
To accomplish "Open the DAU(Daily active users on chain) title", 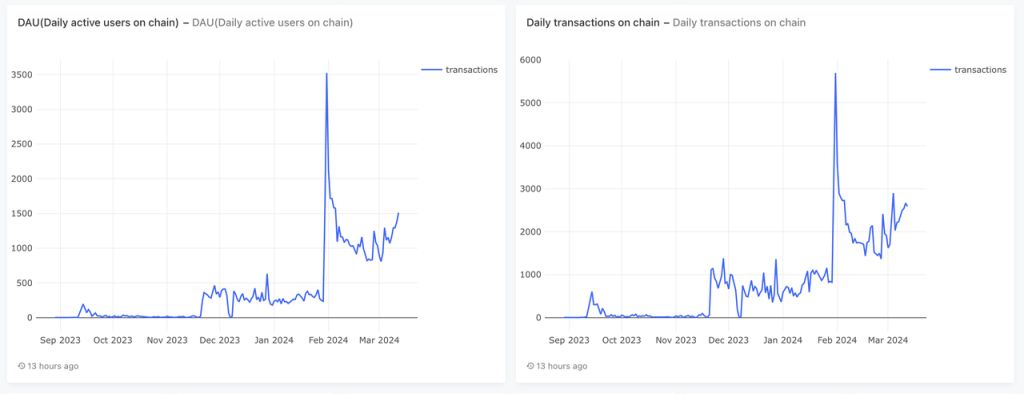I will tap(99, 23).
